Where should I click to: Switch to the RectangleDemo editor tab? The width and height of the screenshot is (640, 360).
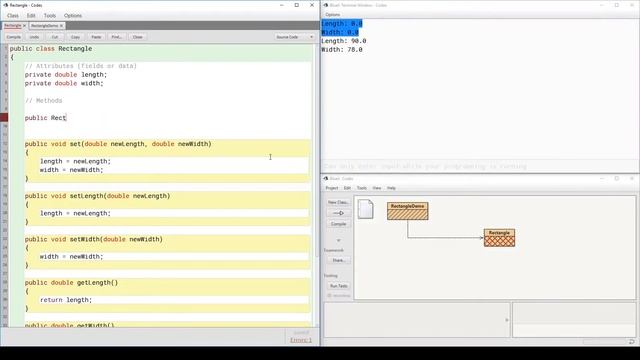point(44,26)
